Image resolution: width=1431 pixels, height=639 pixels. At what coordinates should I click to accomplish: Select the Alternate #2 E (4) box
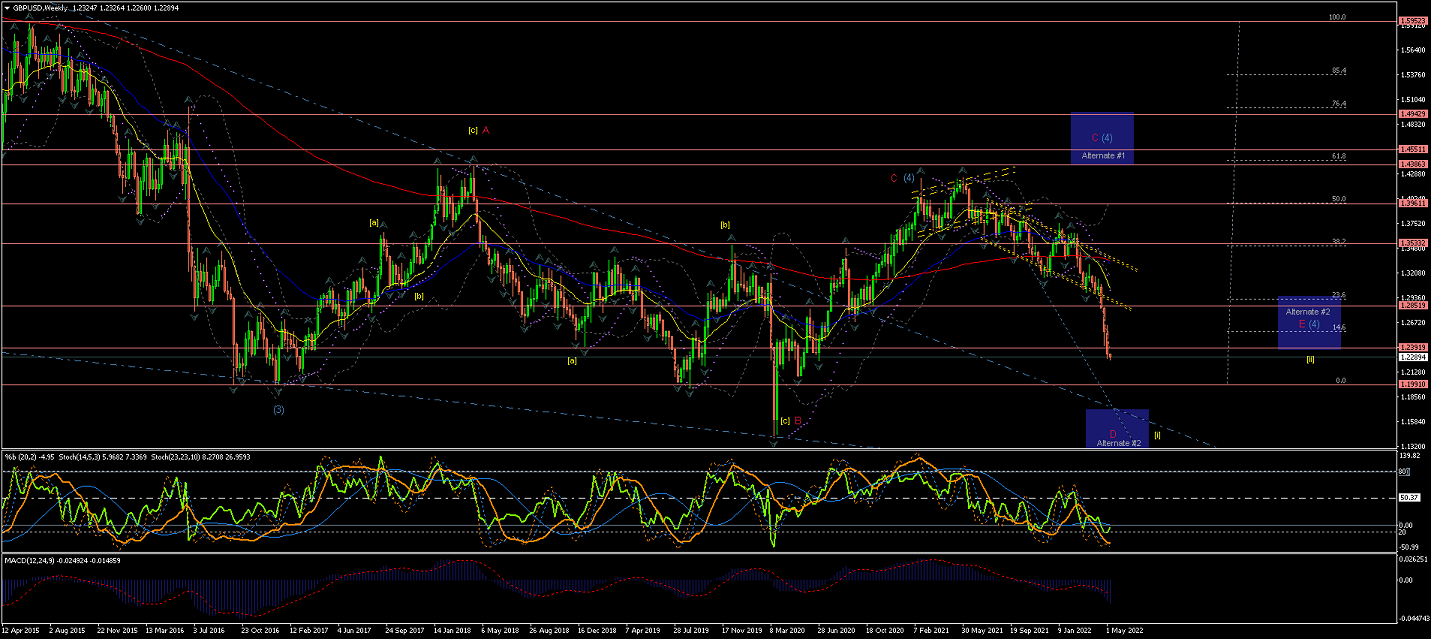(x=1309, y=322)
